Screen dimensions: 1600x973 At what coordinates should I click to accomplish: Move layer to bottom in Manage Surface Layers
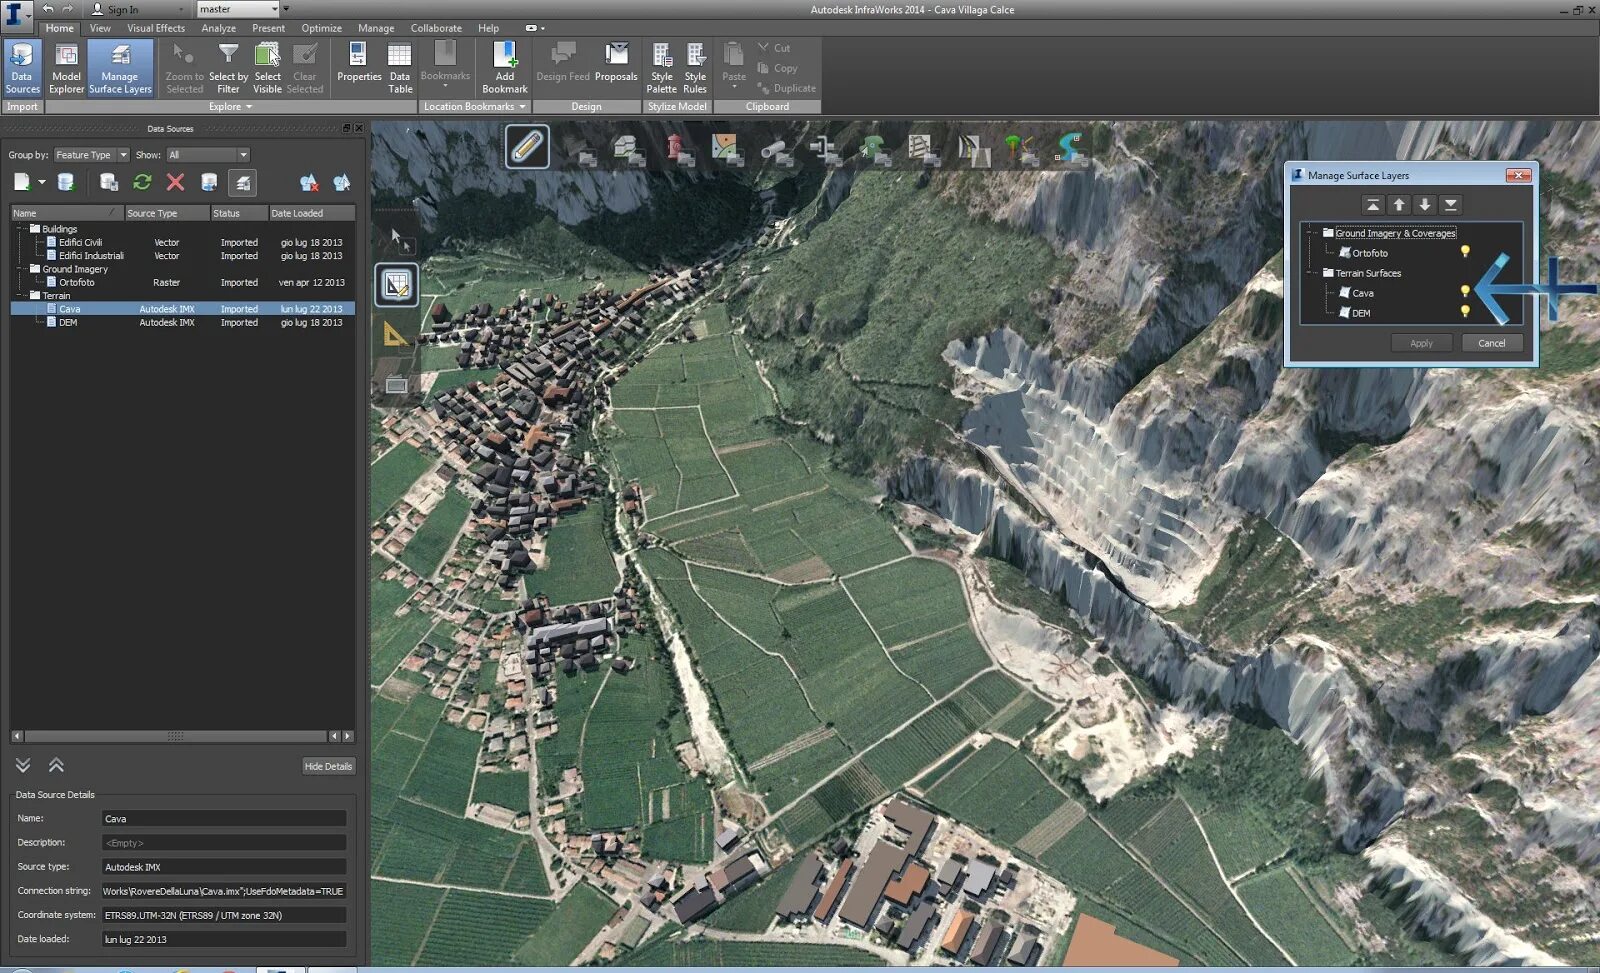coord(1451,205)
